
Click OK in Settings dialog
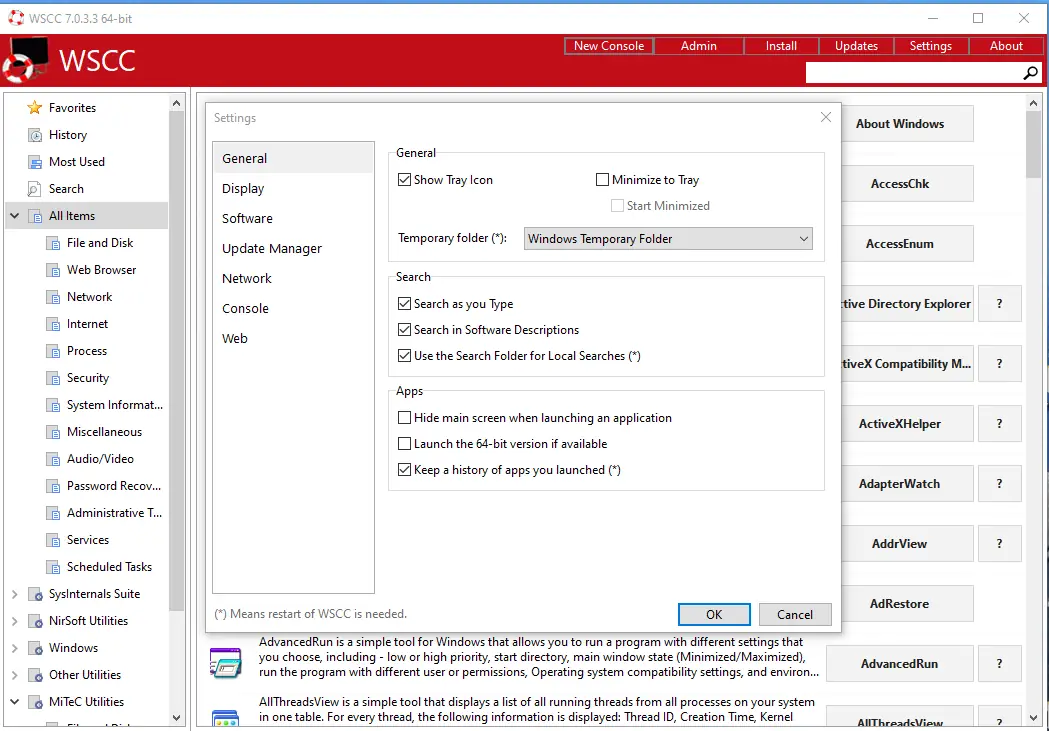click(714, 615)
